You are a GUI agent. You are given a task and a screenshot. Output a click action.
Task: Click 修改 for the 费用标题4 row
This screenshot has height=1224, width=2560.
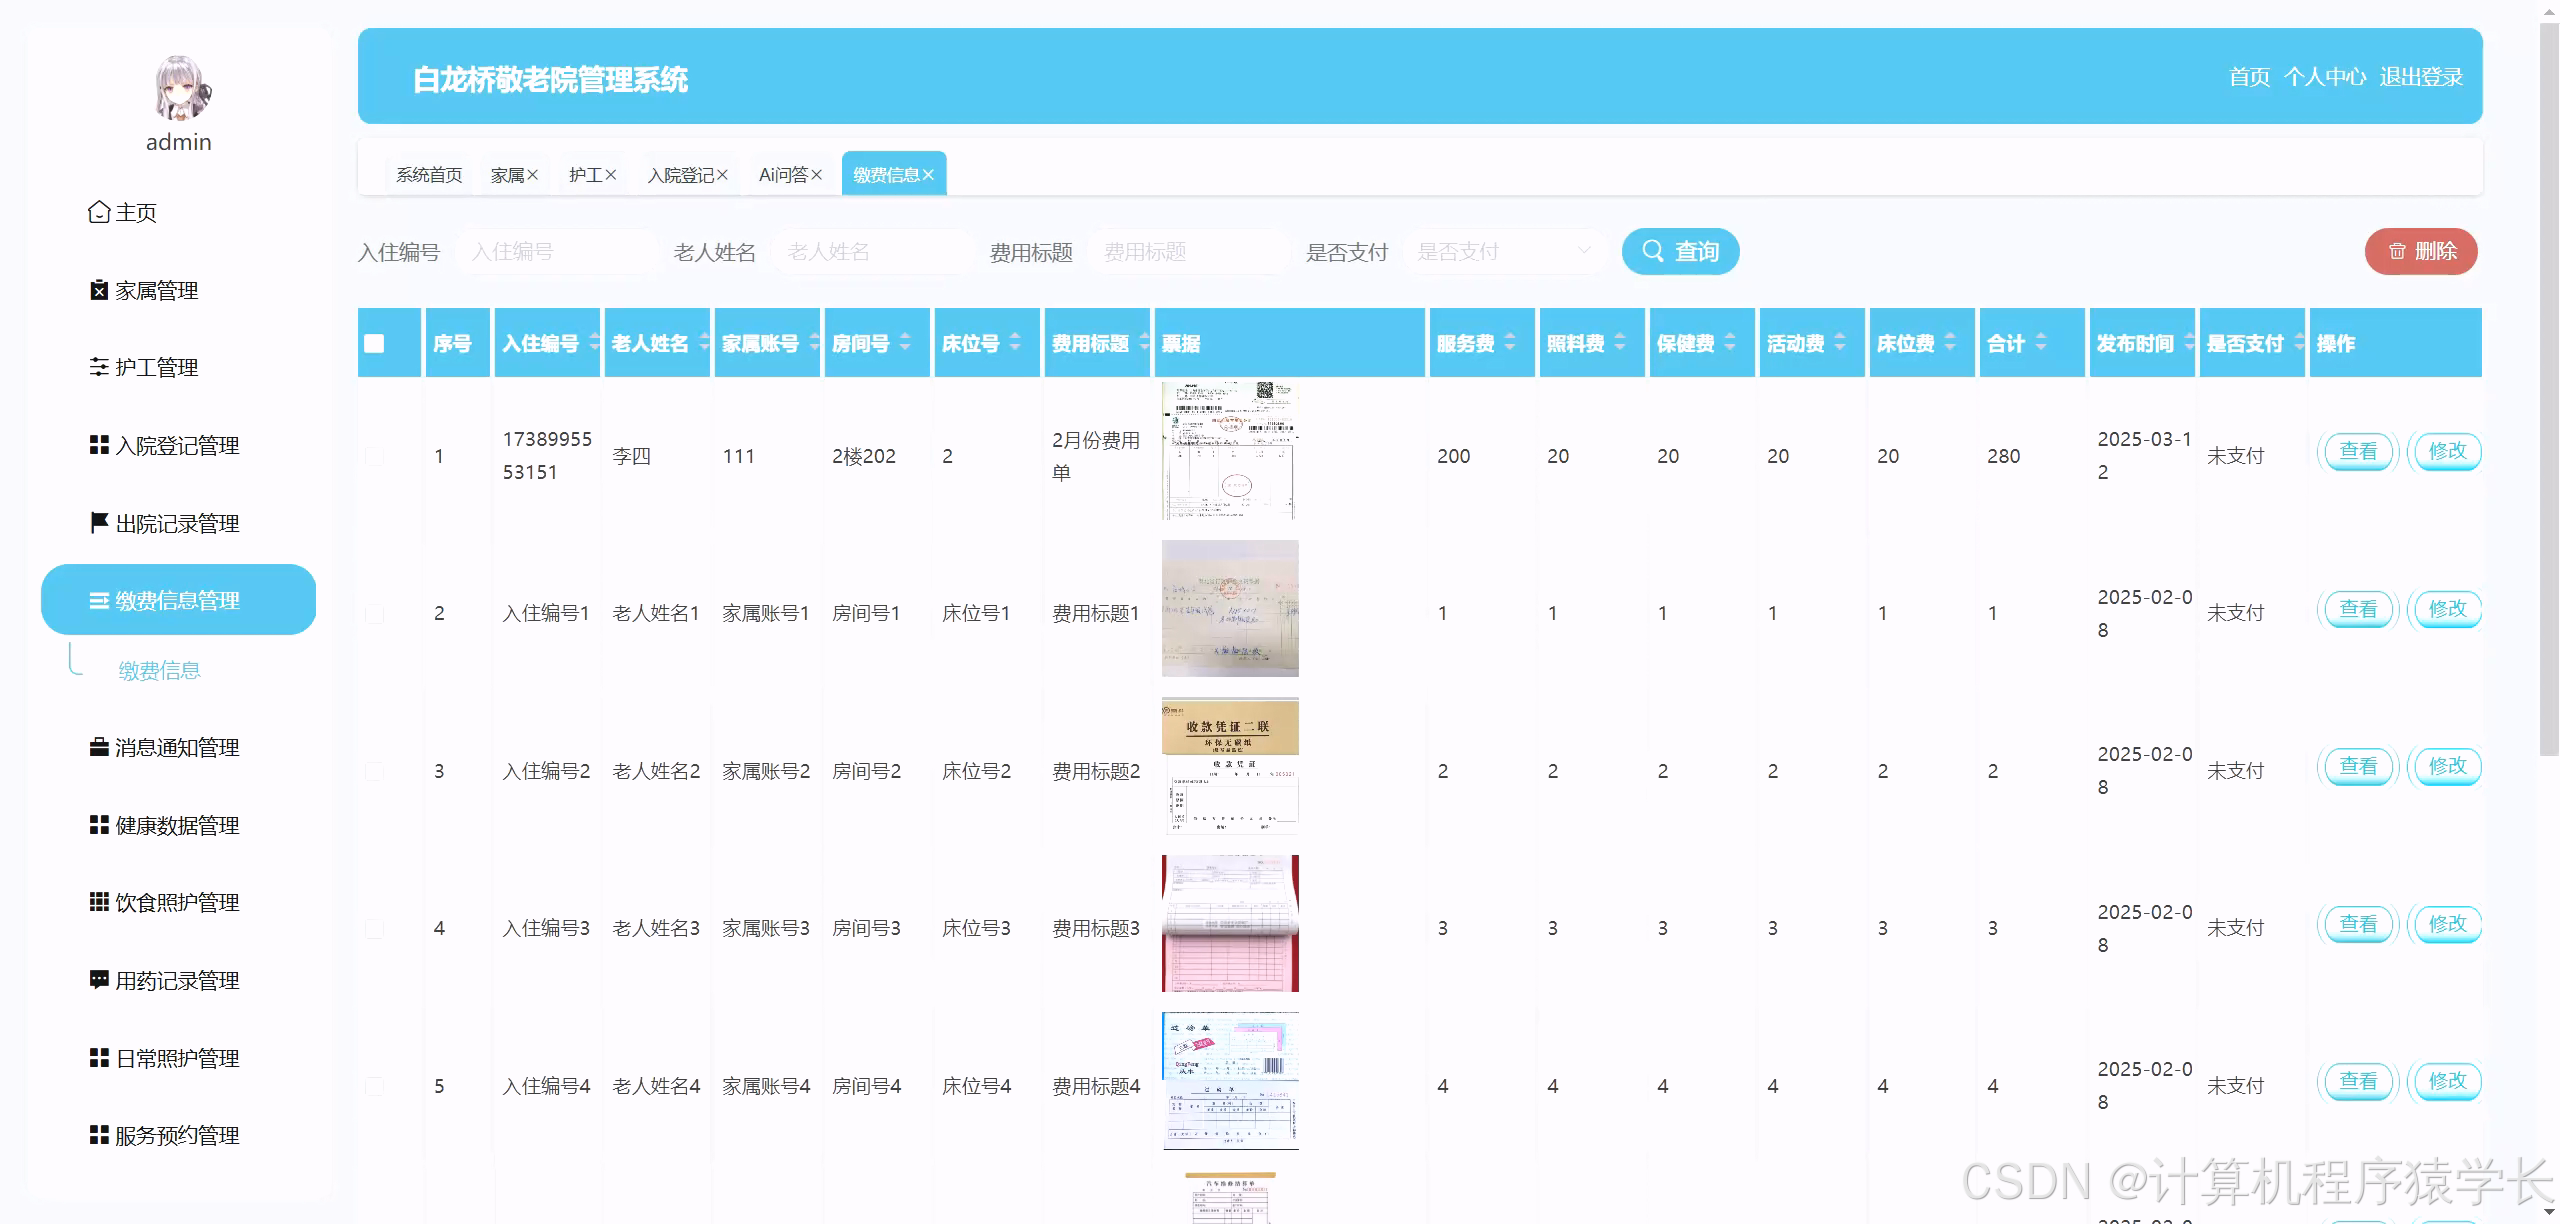pos(2447,1081)
